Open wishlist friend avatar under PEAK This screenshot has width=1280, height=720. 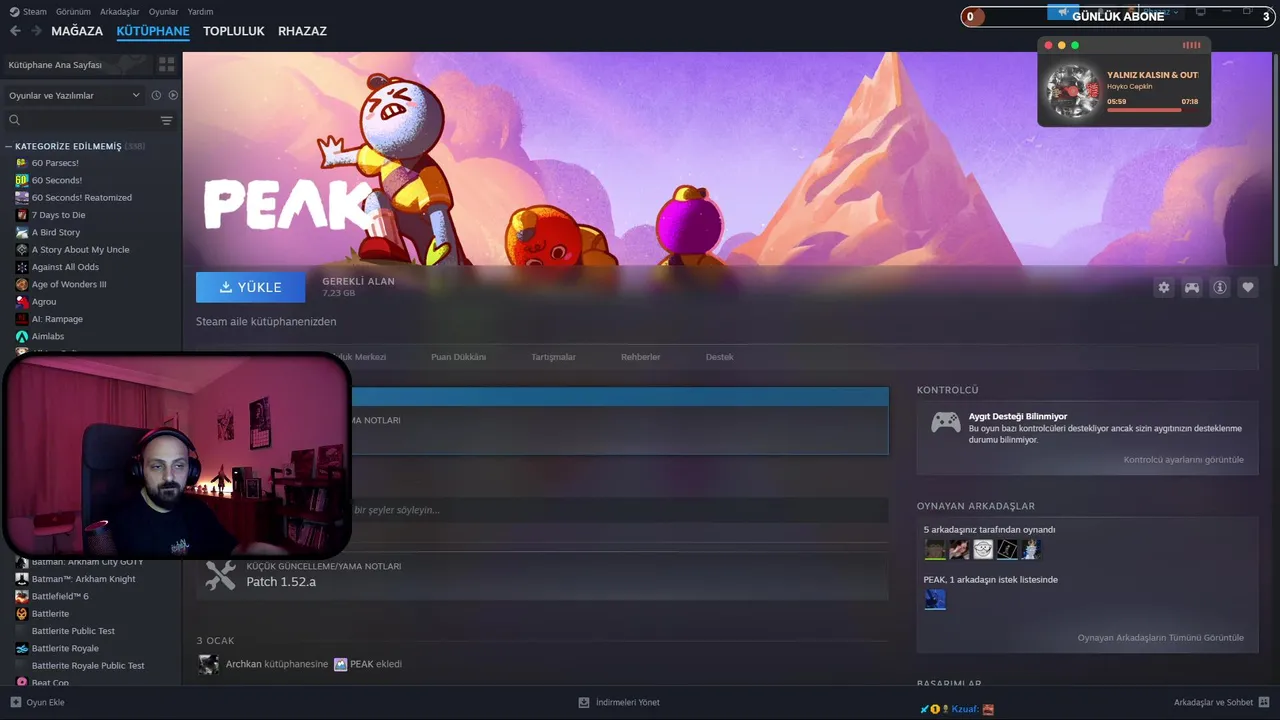tap(935, 599)
